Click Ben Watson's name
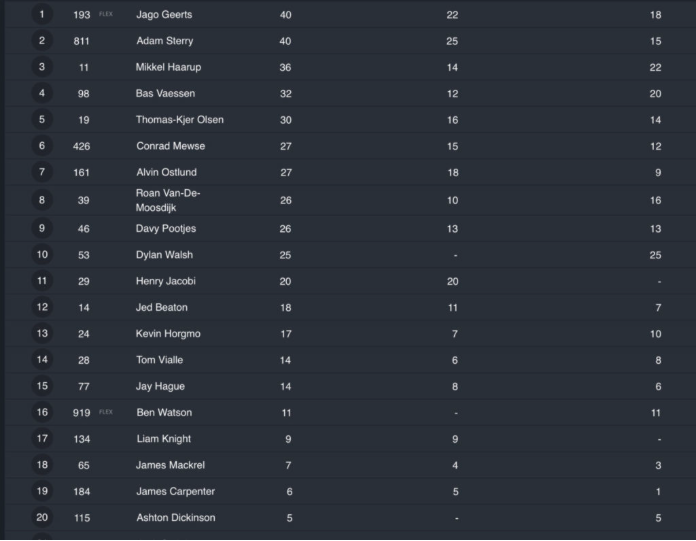The image size is (696, 541). 164,412
